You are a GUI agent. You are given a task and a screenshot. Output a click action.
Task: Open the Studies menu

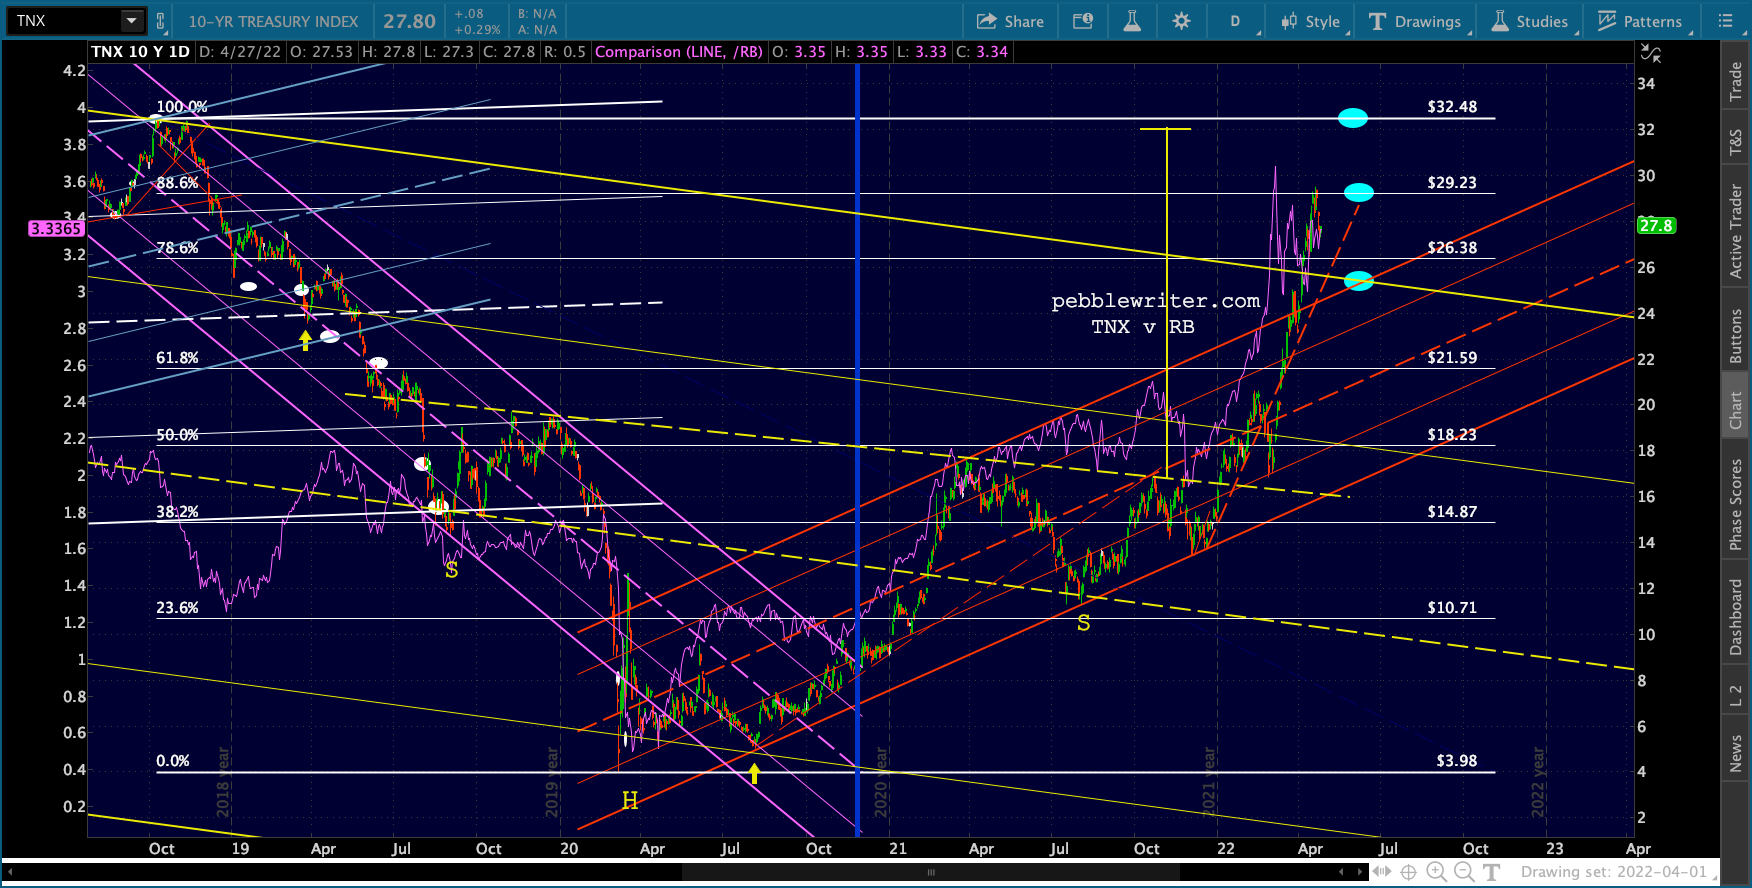[x=1530, y=21]
